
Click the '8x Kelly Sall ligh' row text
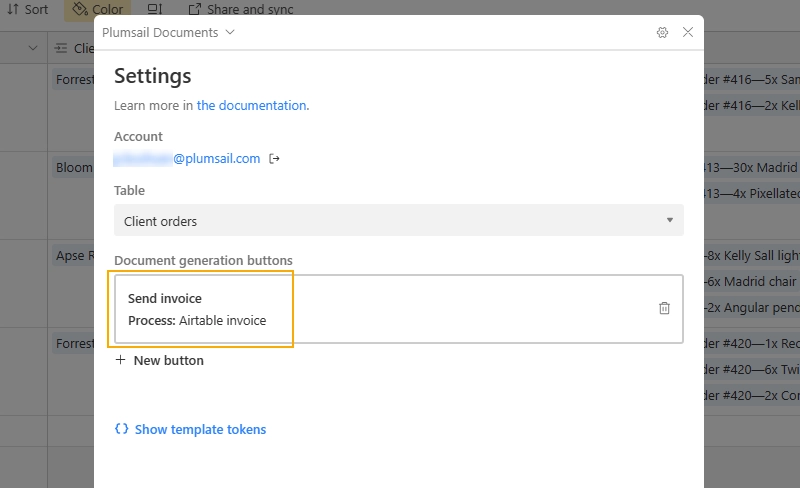(x=753, y=255)
